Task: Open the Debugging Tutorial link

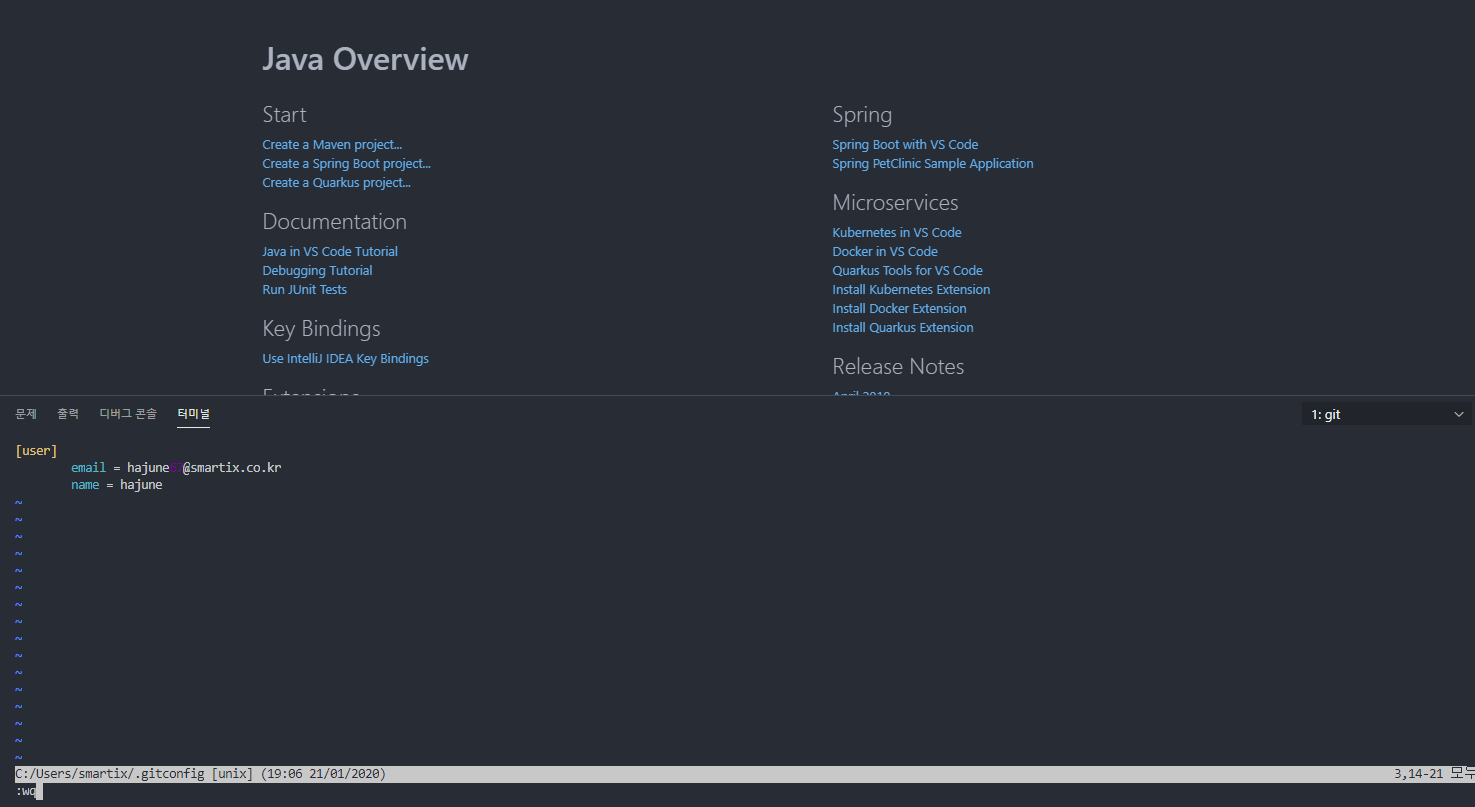Action: pyautogui.click(x=317, y=271)
